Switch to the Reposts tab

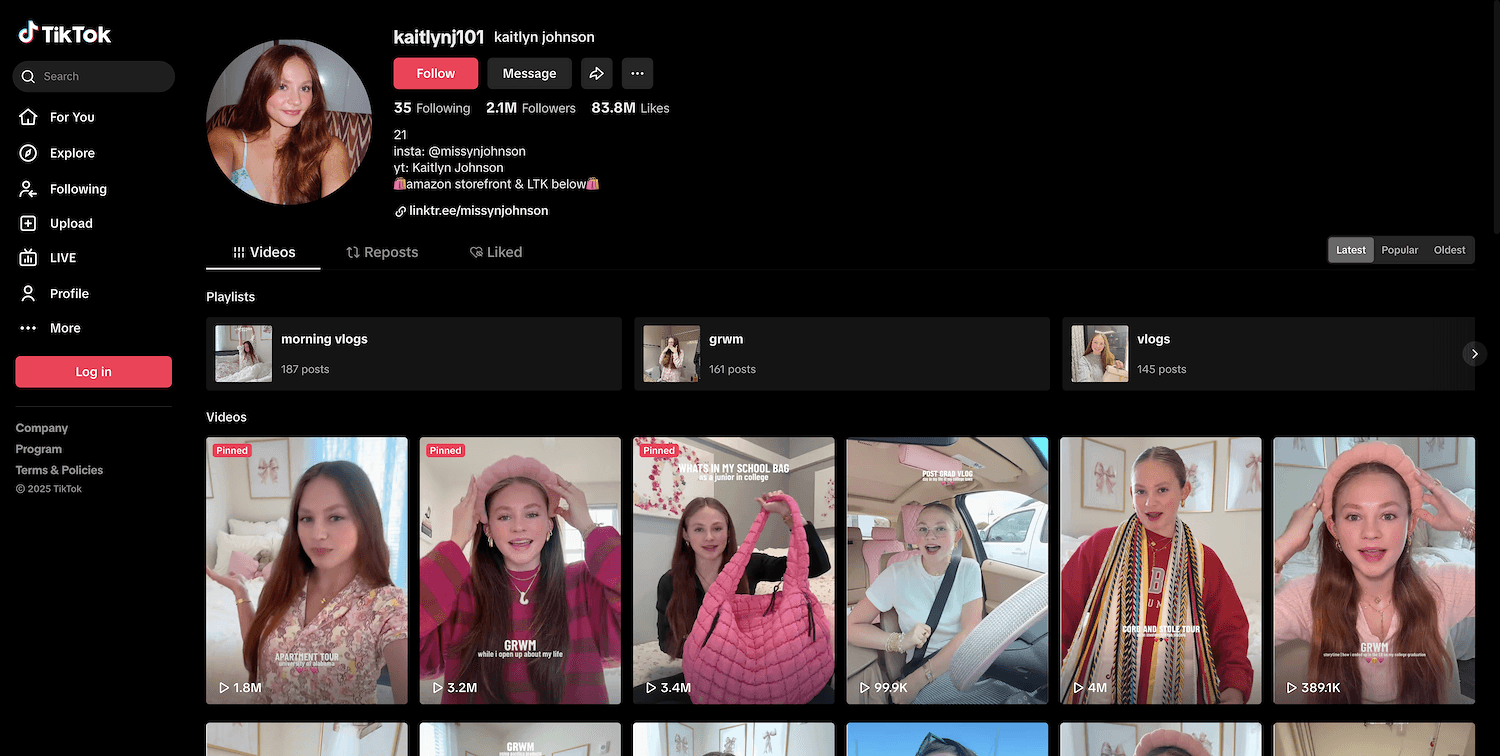[382, 252]
